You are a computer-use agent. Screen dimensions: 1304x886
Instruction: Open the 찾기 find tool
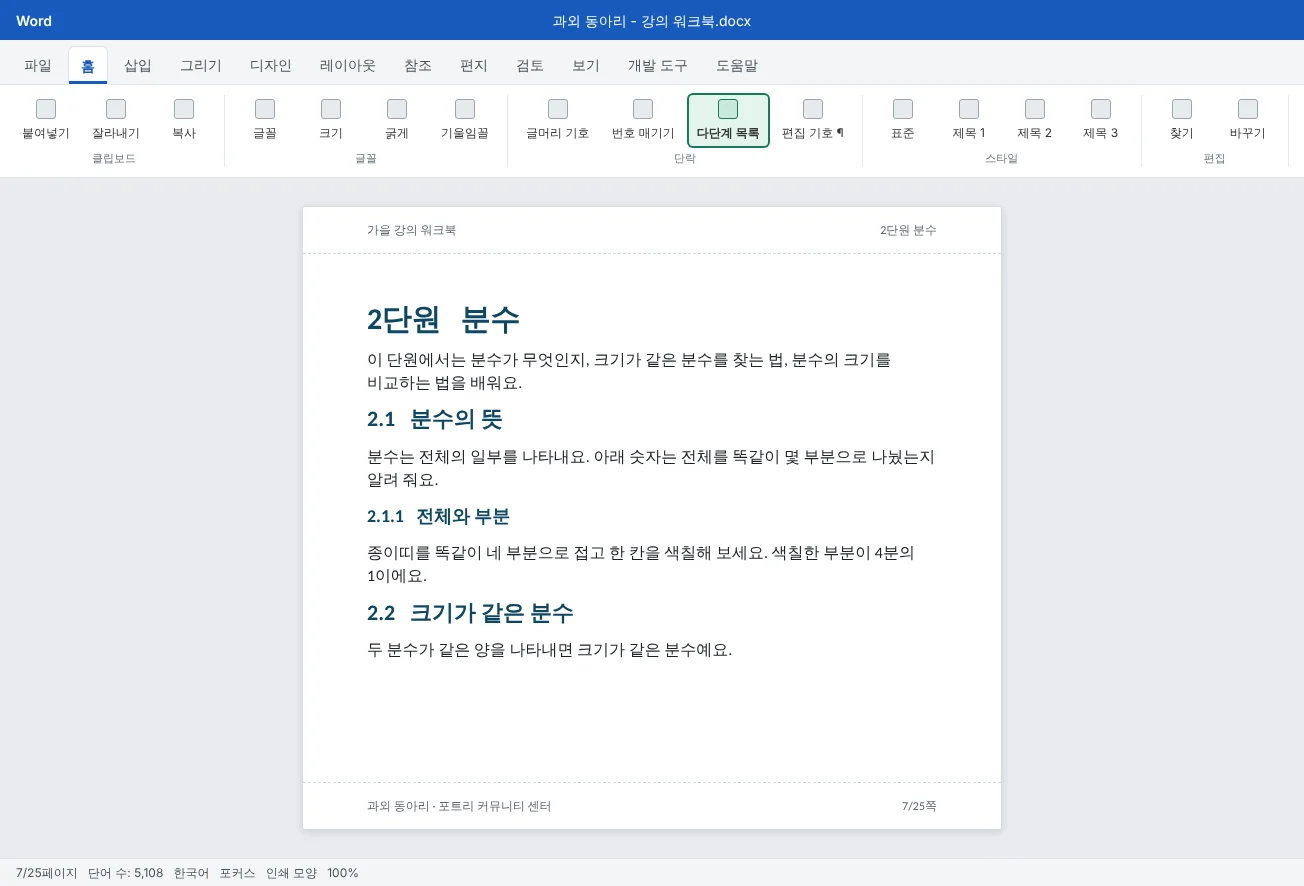point(1182,120)
